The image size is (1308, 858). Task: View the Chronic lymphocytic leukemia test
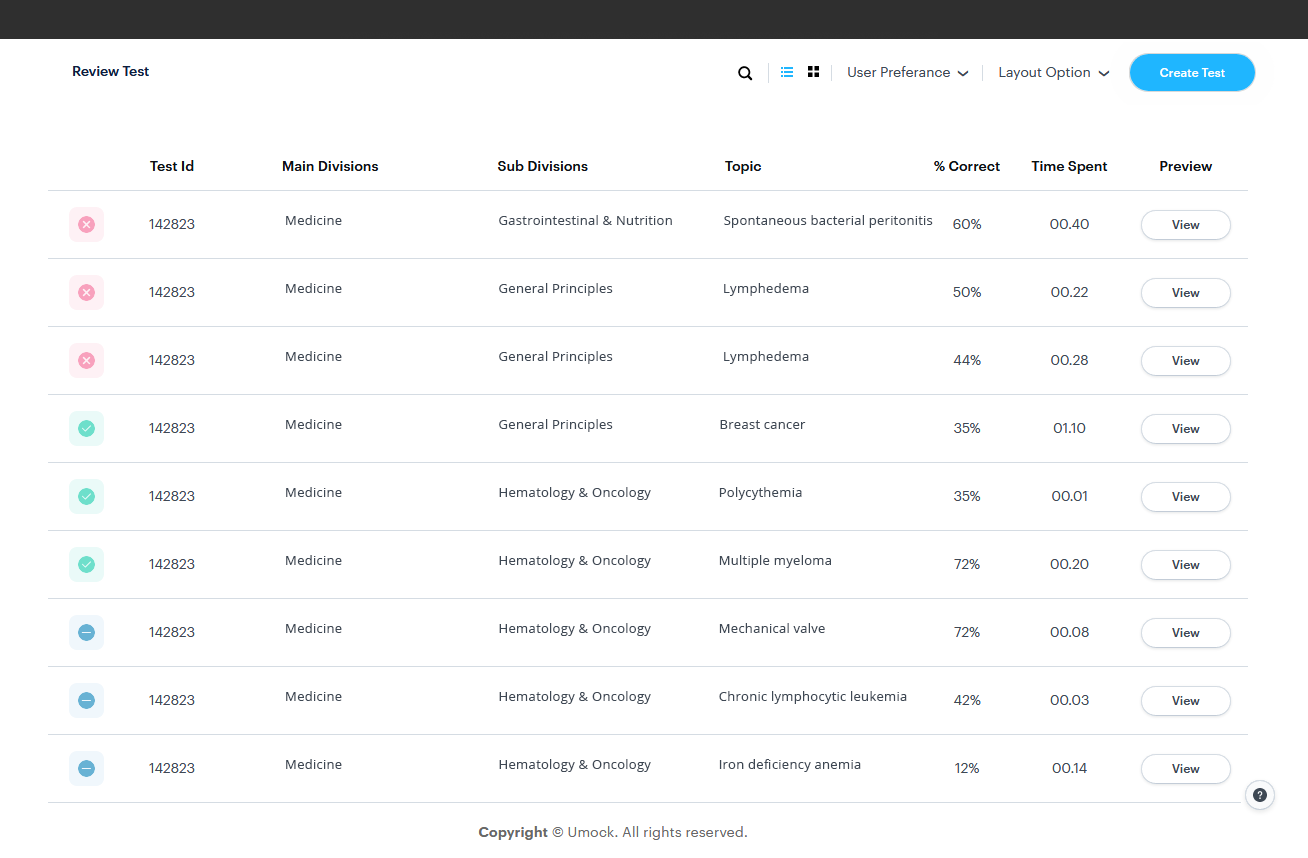tap(1186, 701)
